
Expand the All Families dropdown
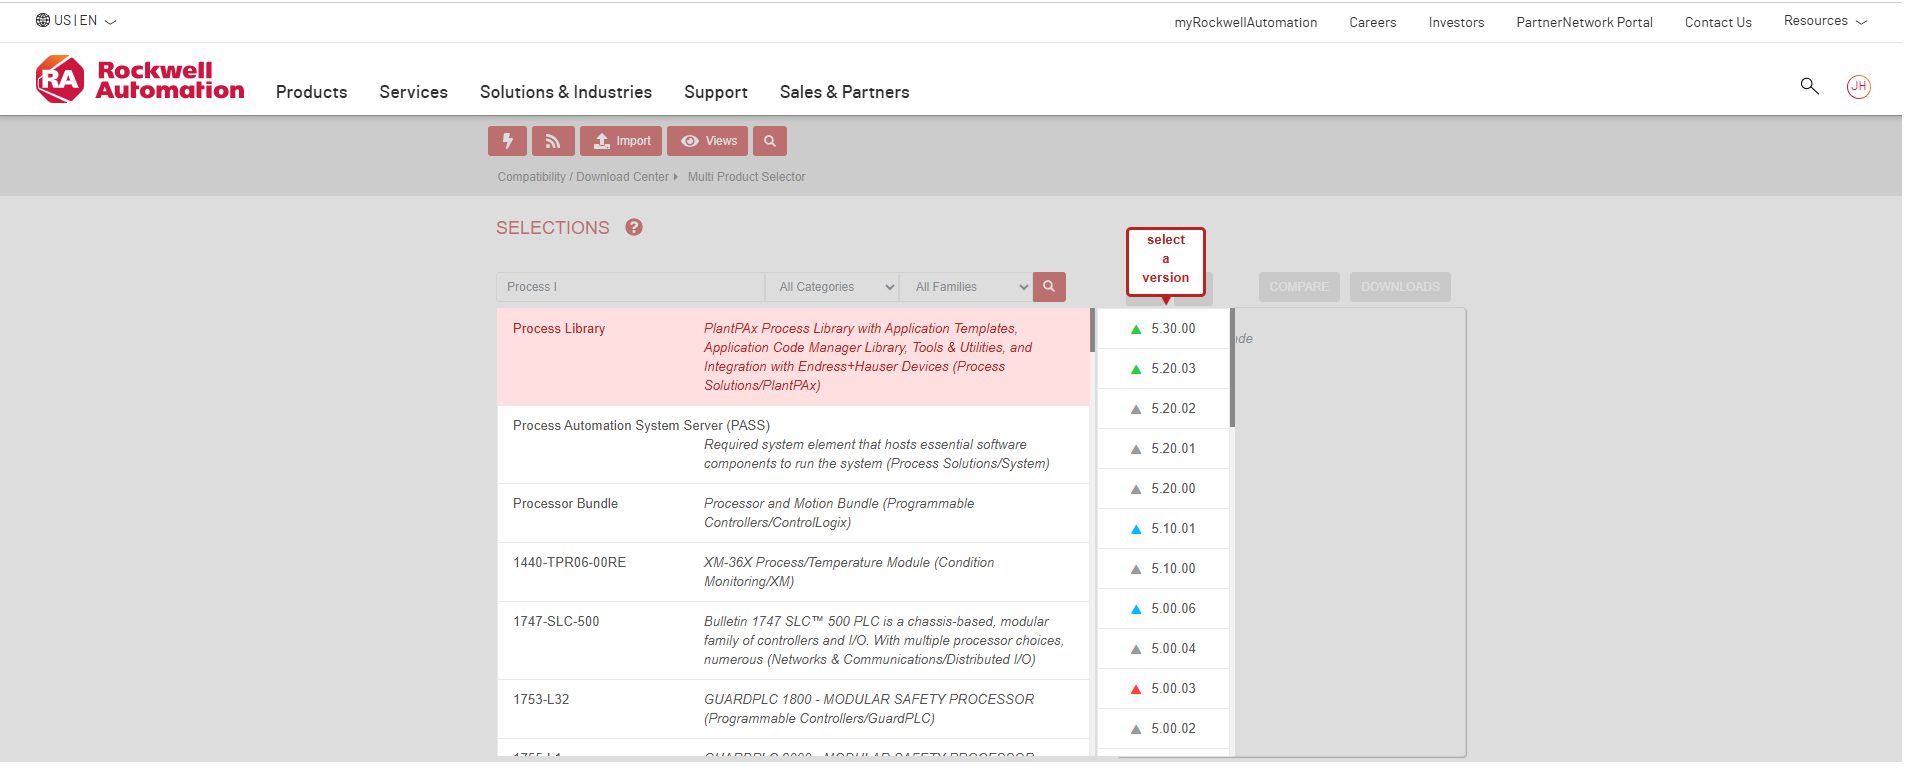[x=966, y=287]
